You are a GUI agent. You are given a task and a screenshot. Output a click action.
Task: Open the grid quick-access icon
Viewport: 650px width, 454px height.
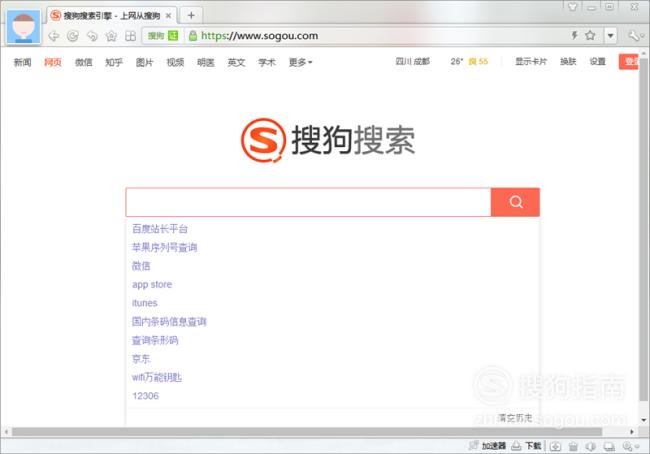tap(130, 36)
